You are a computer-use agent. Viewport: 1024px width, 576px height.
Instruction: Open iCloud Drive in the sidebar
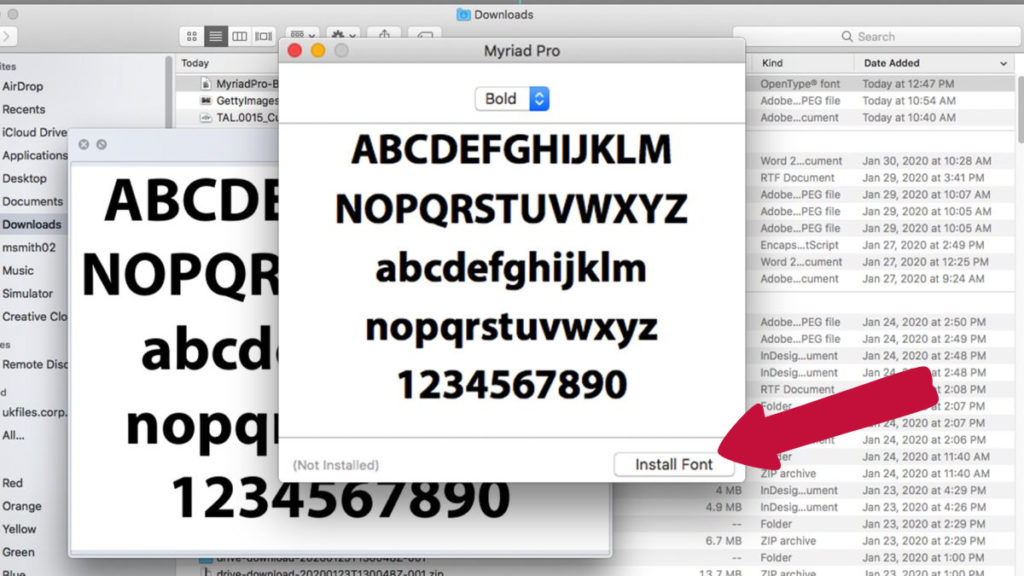34,132
